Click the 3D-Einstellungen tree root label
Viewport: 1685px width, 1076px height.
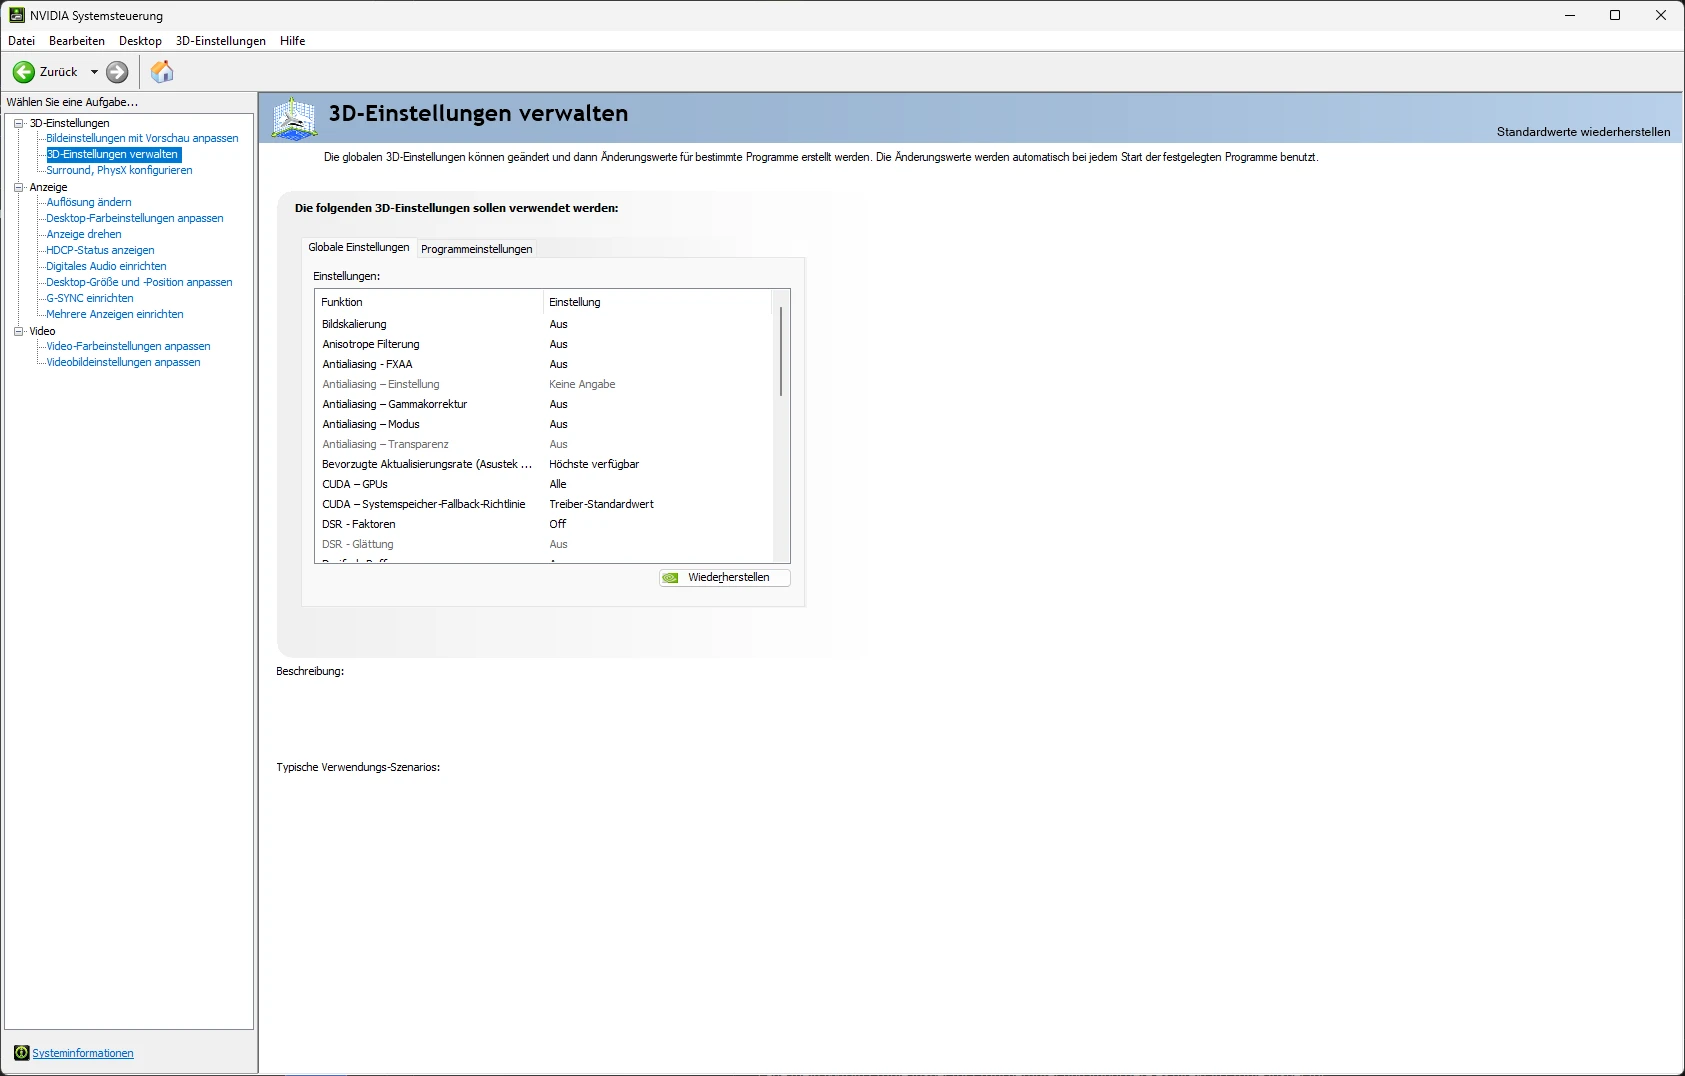point(69,123)
